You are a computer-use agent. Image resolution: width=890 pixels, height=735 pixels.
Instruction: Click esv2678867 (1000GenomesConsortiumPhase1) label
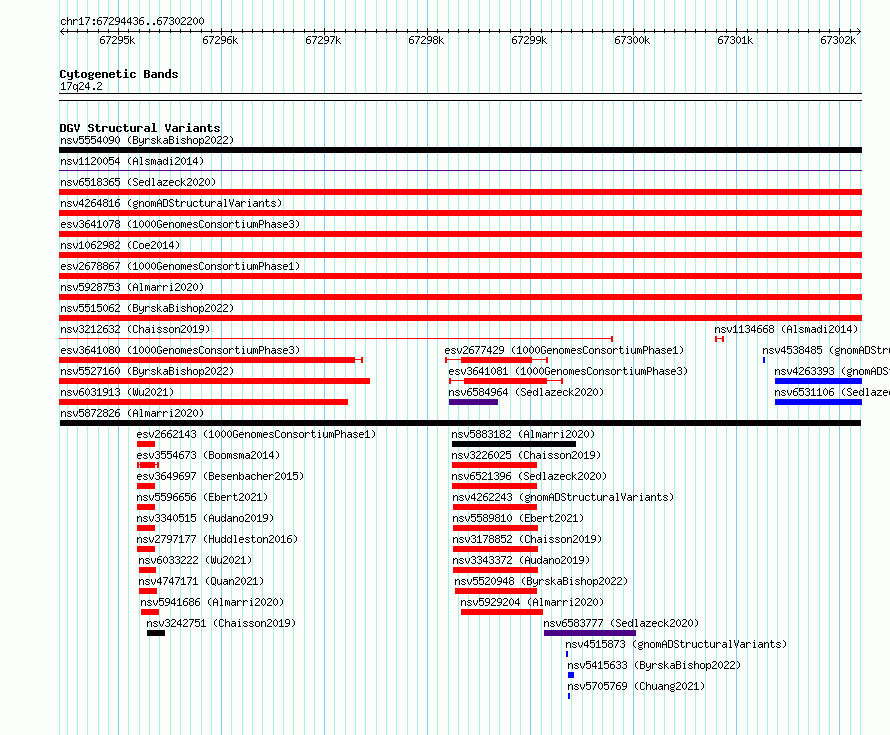[180, 266]
